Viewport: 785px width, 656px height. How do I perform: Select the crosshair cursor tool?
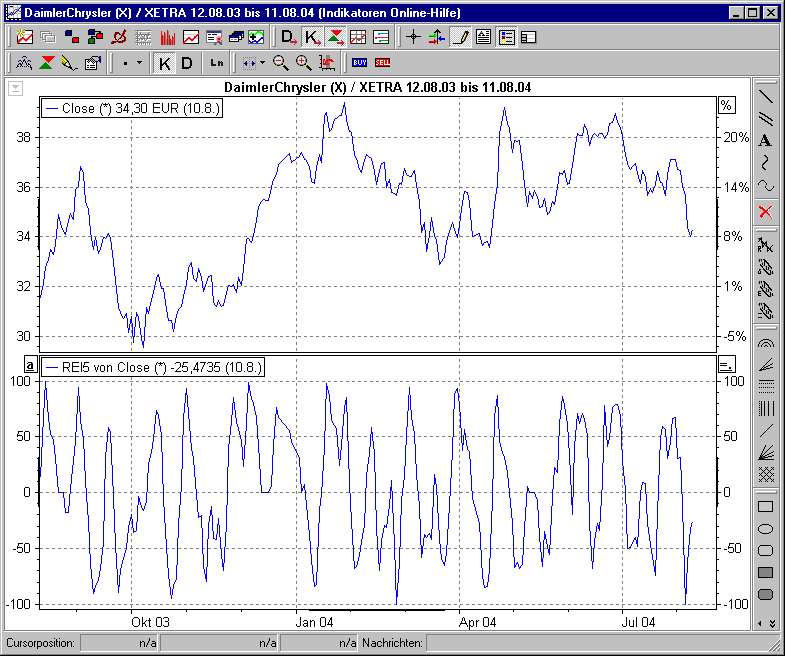(413, 37)
